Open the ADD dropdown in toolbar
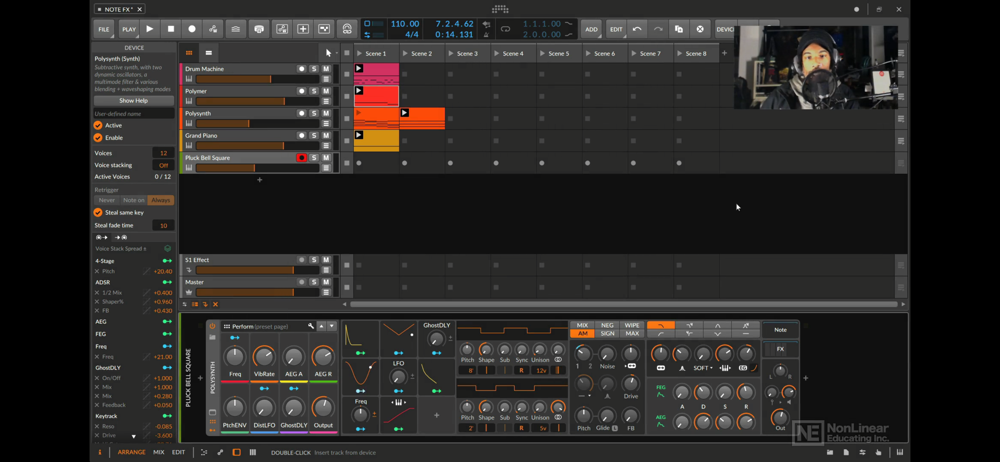1000x462 pixels. click(x=591, y=29)
